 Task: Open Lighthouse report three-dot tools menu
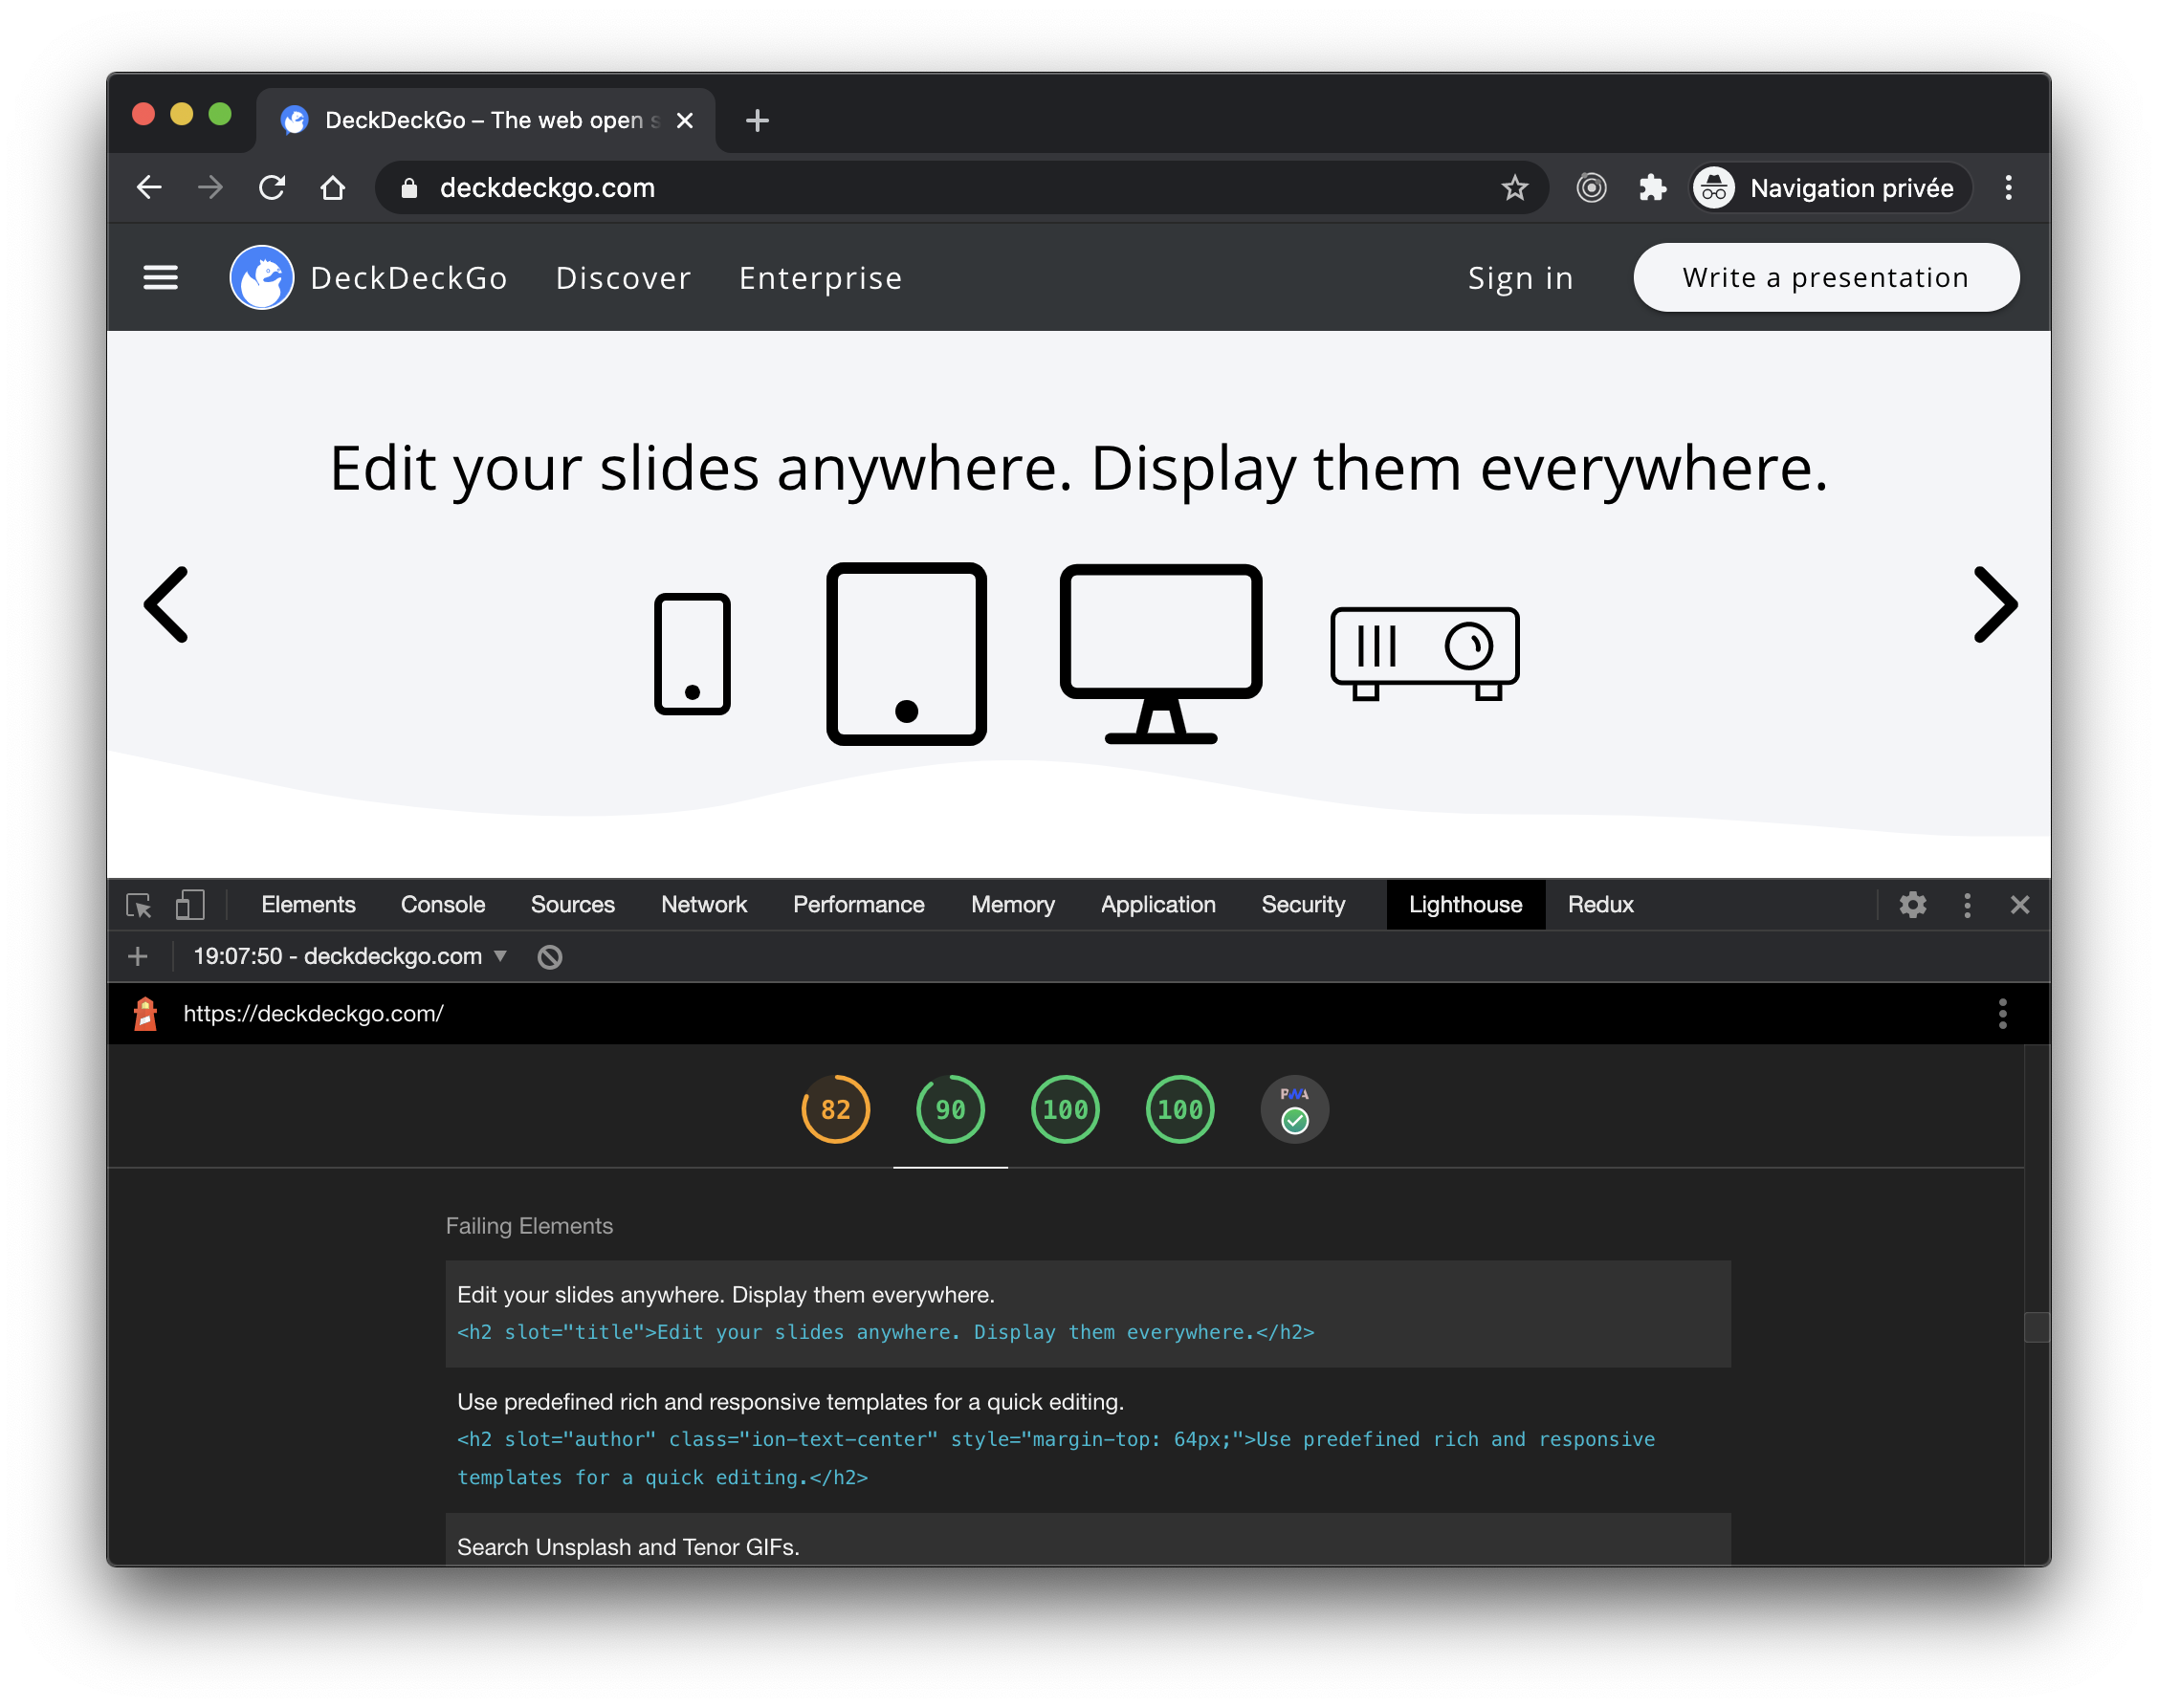point(2001,1013)
